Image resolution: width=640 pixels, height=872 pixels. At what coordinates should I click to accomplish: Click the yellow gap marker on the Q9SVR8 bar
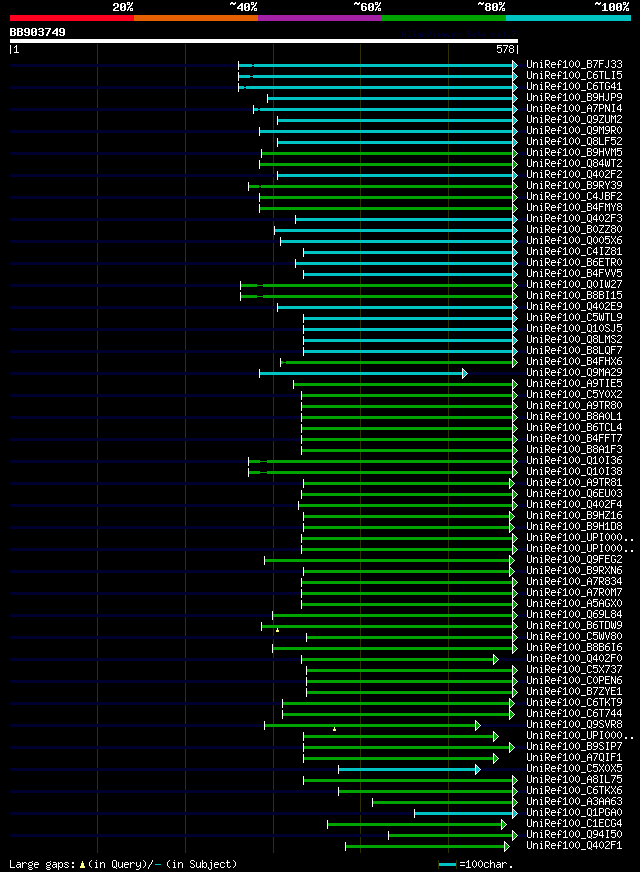coord(334,729)
